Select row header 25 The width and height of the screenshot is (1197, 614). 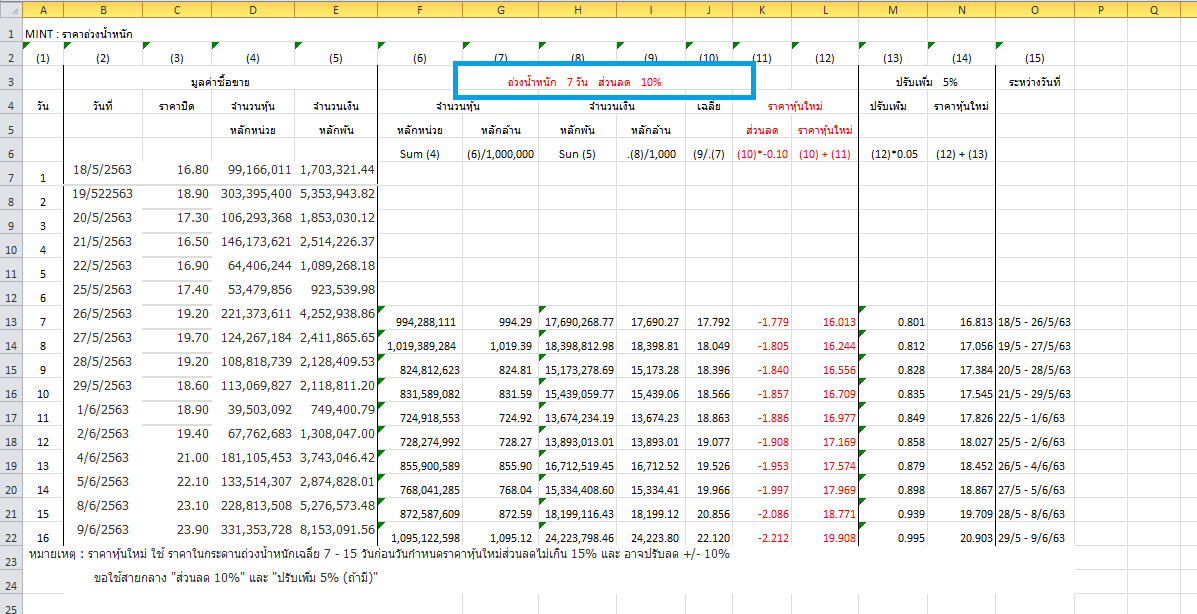point(11,606)
